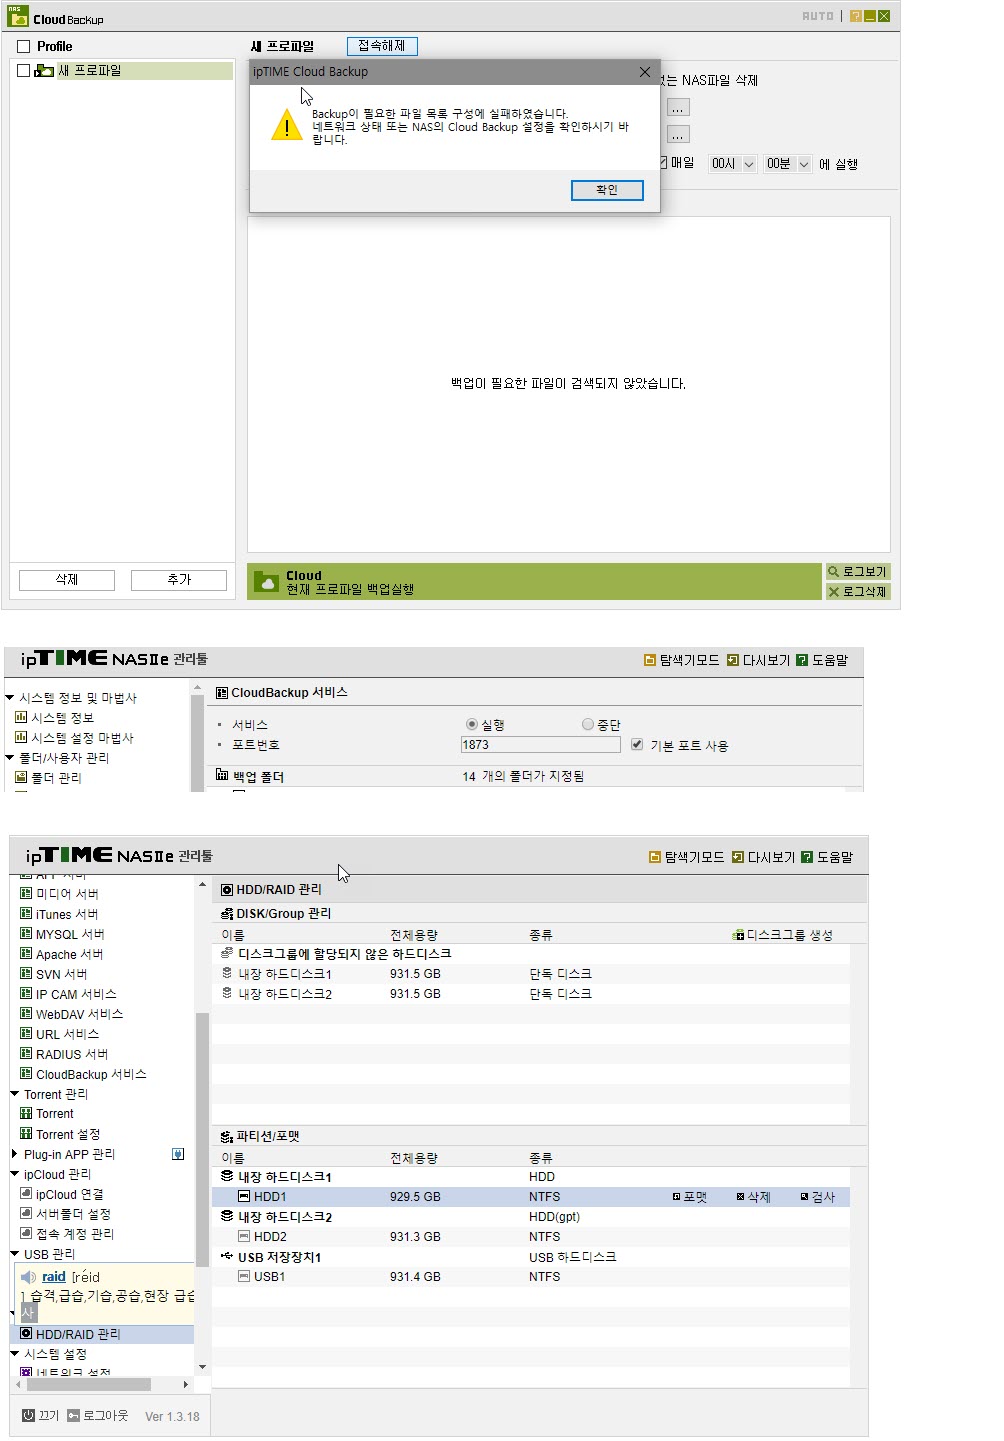Toggle 기본 포트 사용 checkbox

point(637,745)
